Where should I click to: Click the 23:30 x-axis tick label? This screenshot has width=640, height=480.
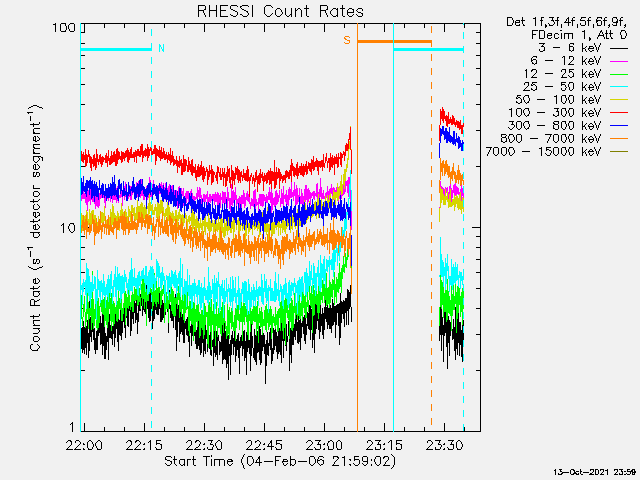tap(444, 445)
